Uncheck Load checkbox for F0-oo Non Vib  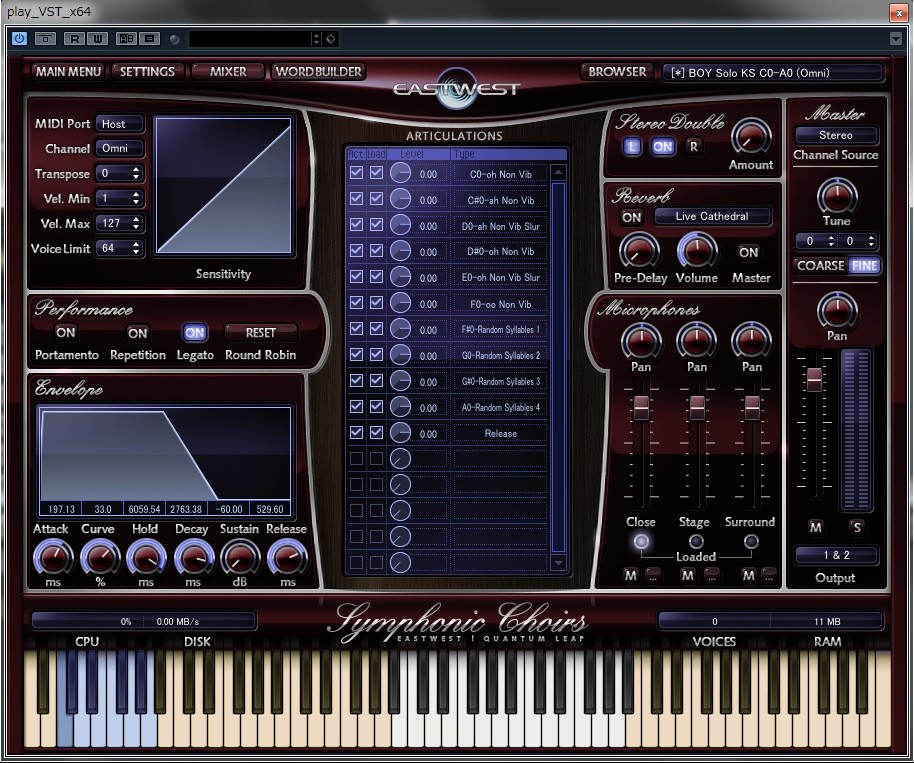[377, 303]
